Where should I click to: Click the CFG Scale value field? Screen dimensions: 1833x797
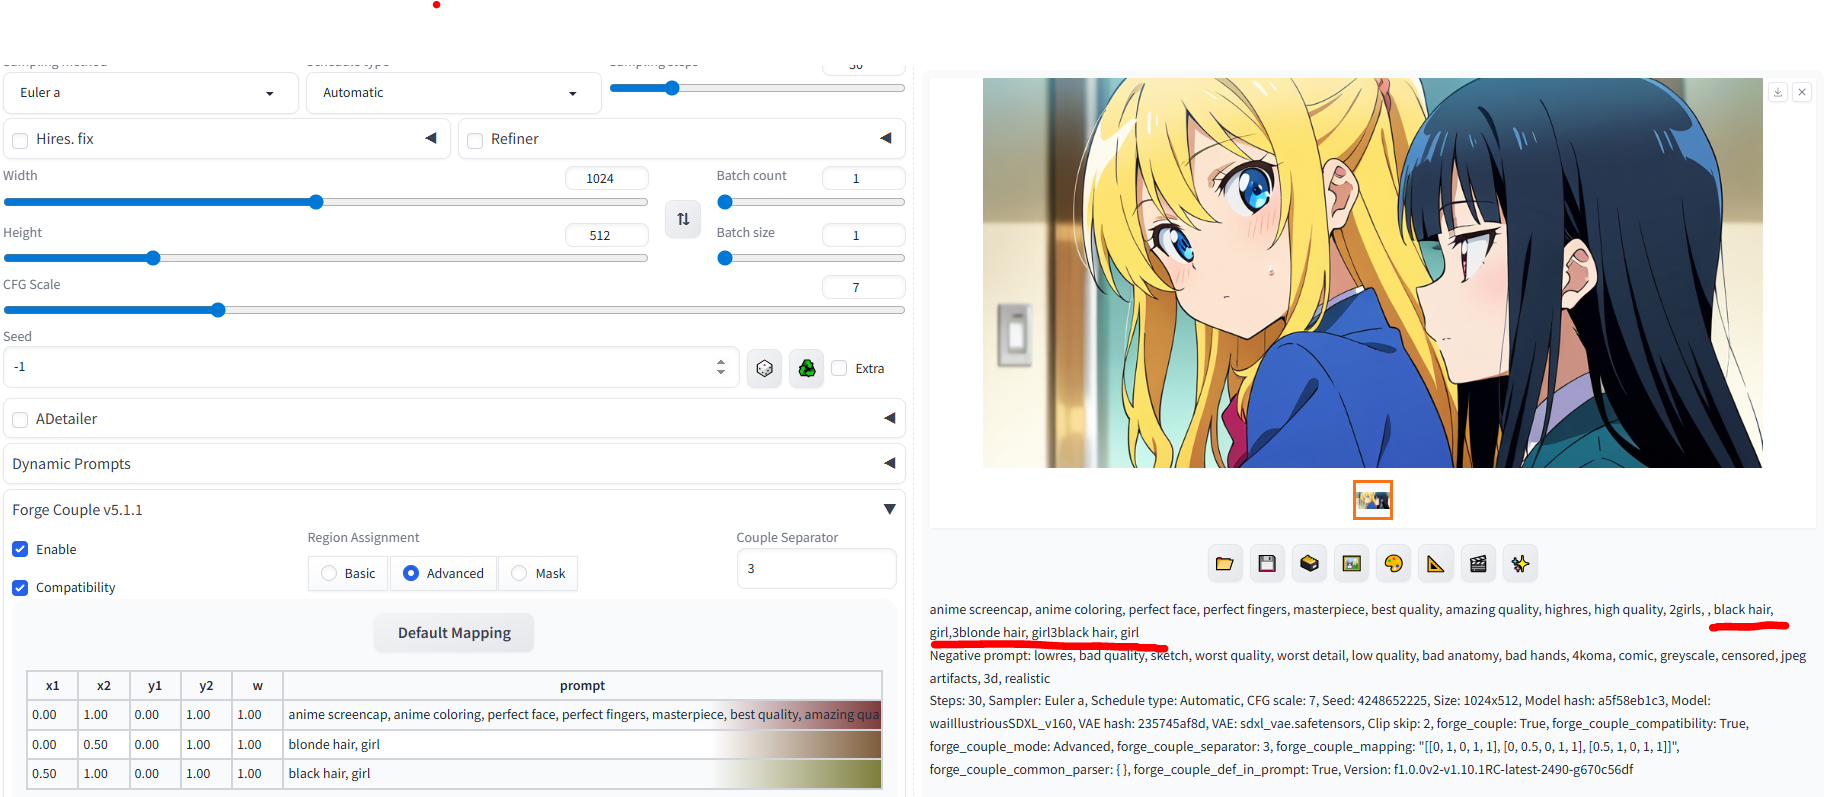pos(863,287)
